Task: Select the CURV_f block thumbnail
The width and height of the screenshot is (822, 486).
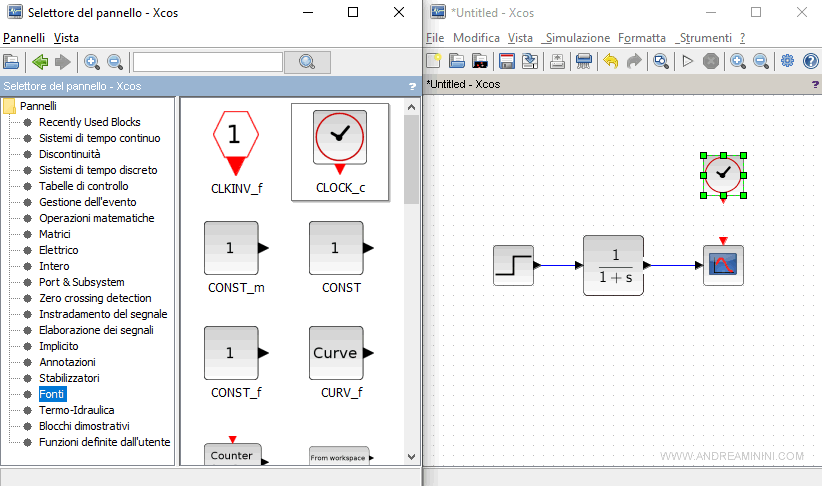Action: tap(341, 362)
